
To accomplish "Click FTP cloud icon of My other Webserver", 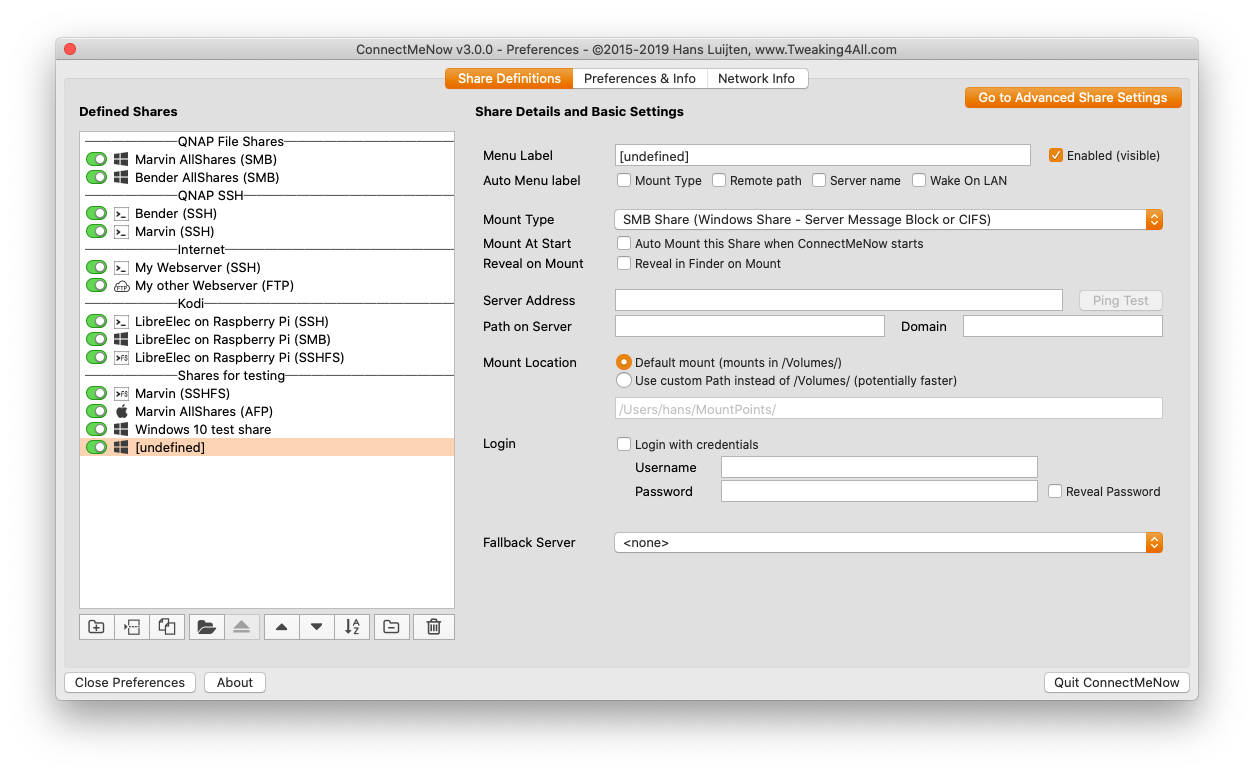I will (121, 285).
